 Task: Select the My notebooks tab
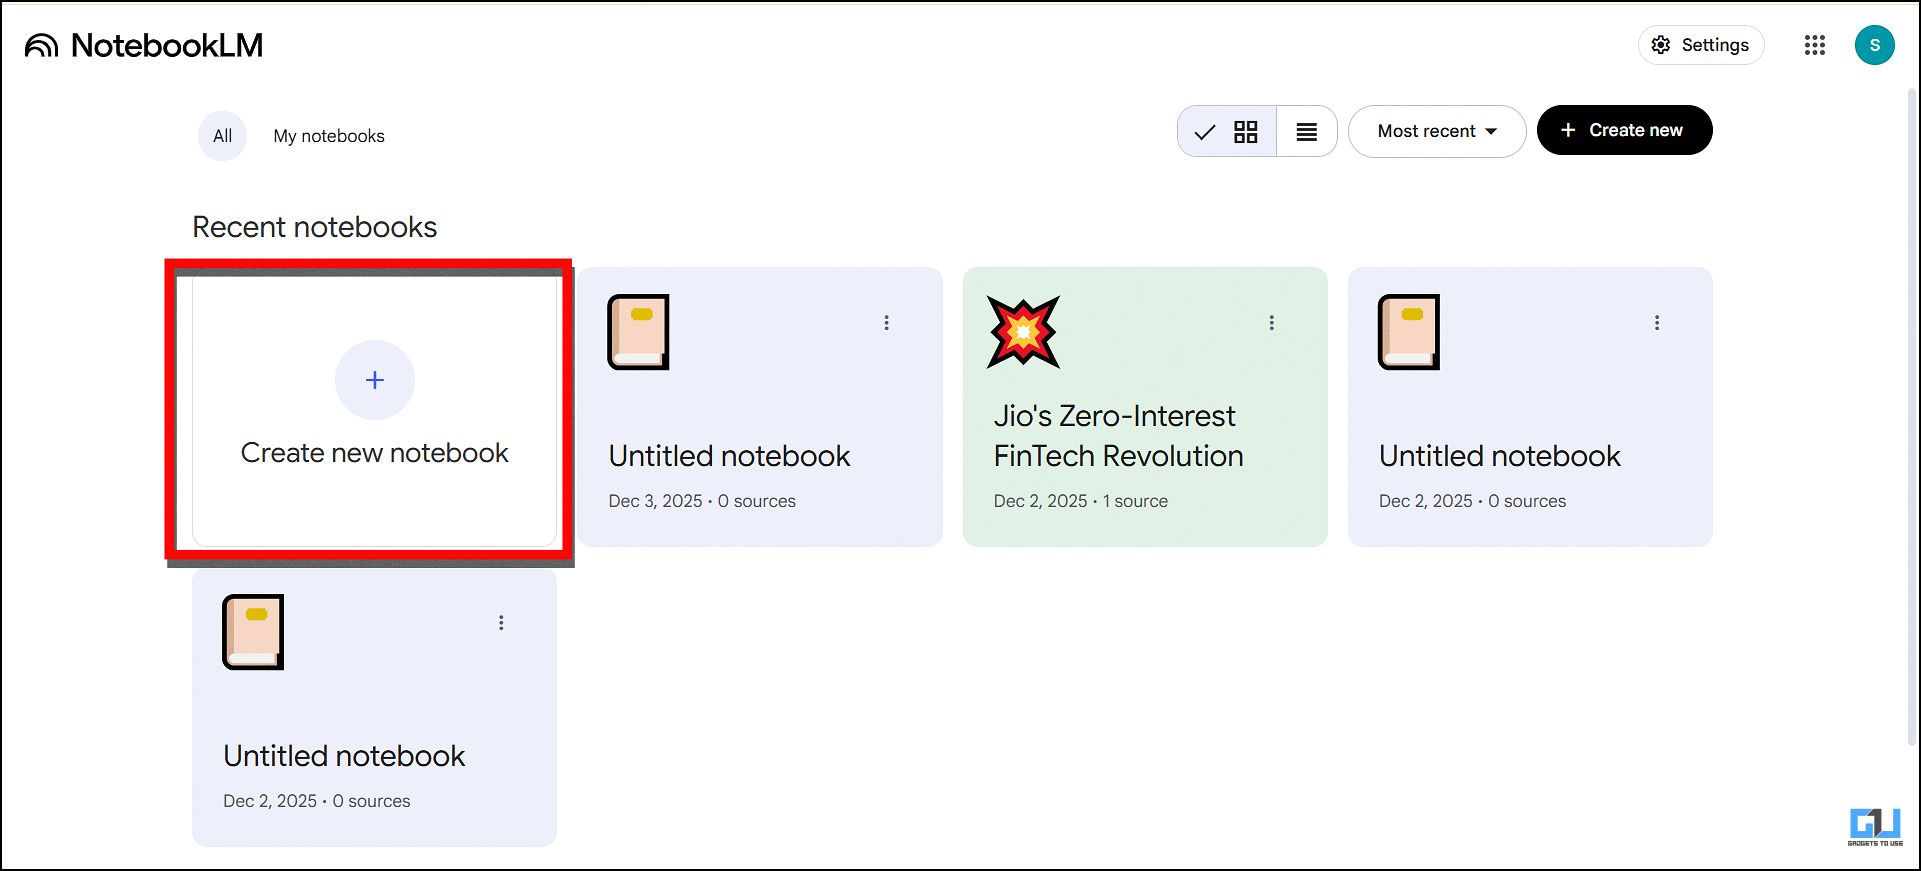[329, 136]
